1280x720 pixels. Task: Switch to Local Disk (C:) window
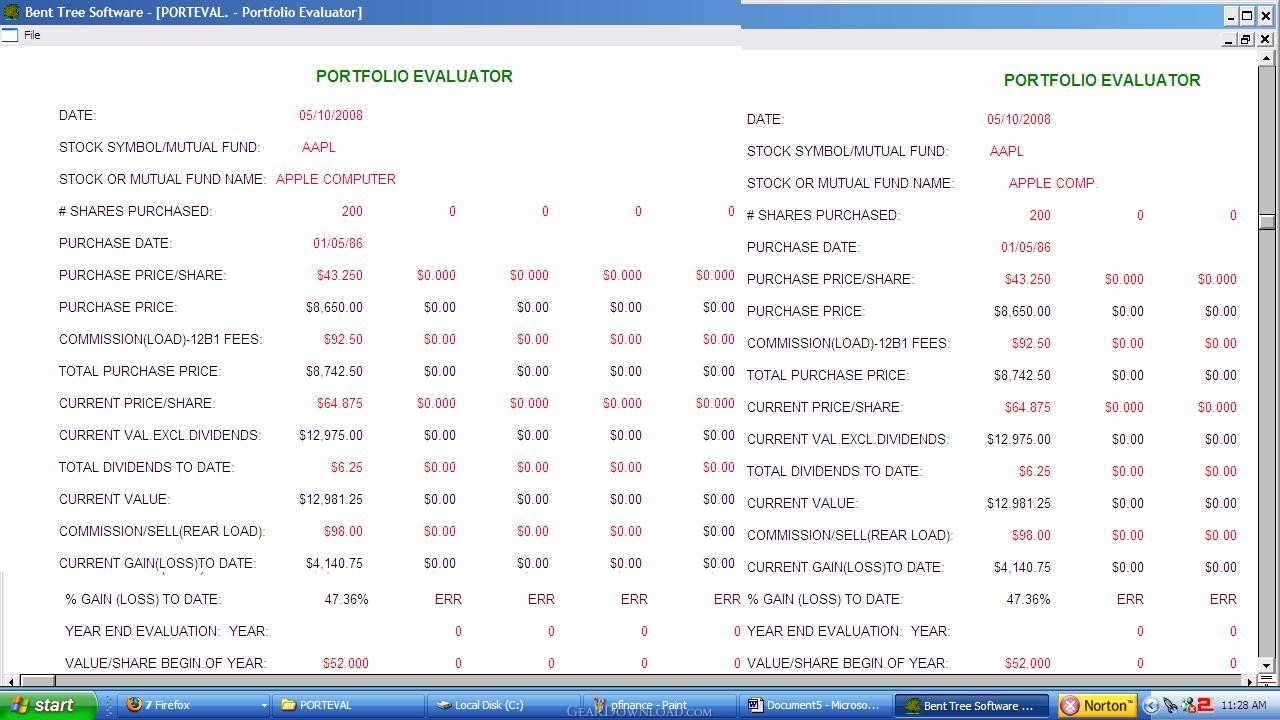[503, 705]
